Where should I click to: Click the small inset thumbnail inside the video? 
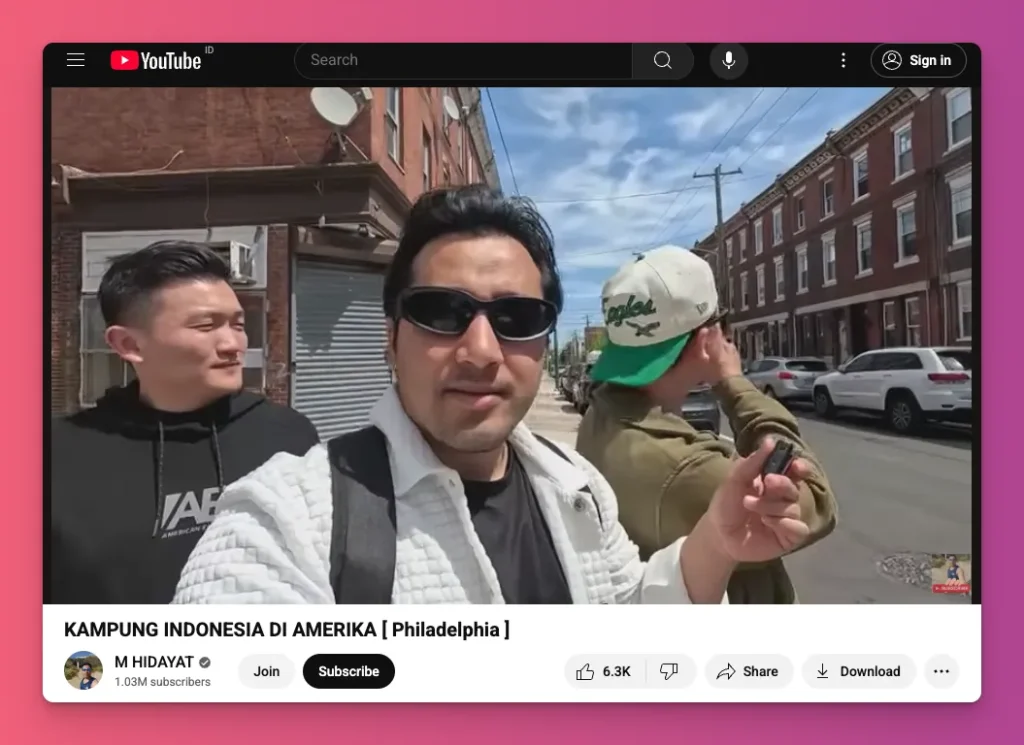pos(952,573)
